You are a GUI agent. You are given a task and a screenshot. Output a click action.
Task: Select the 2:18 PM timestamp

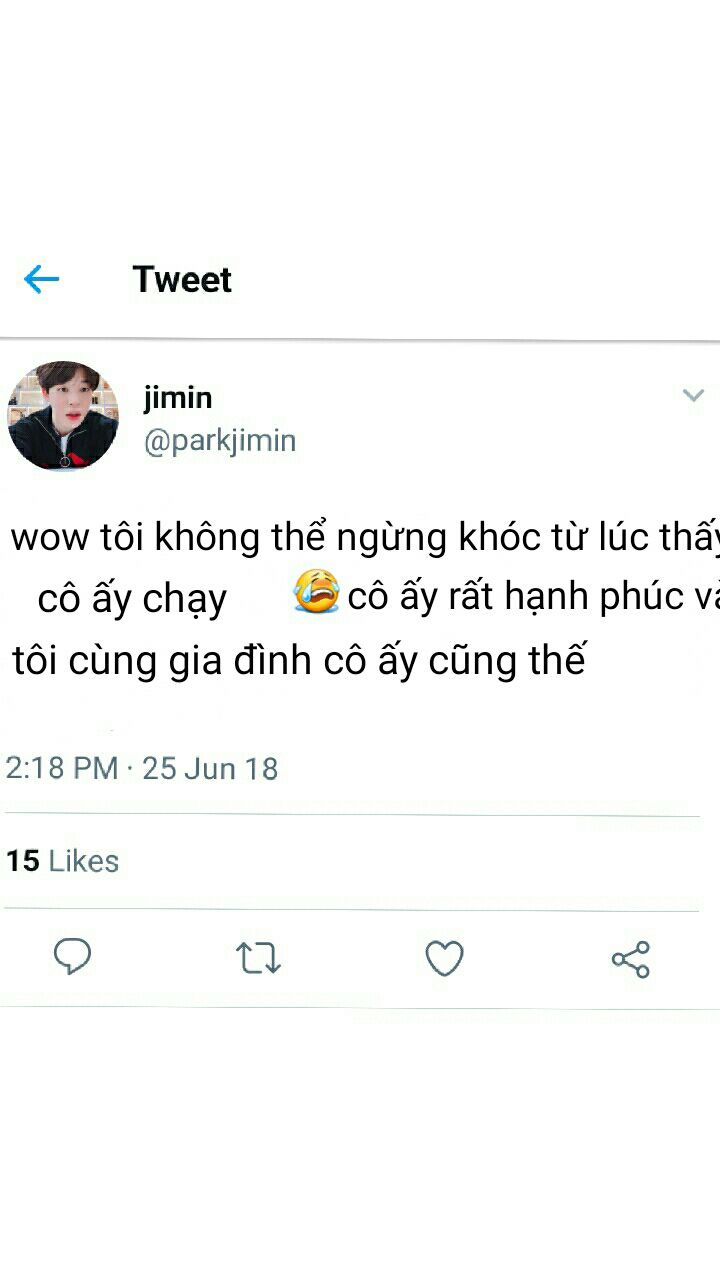point(62,768)
